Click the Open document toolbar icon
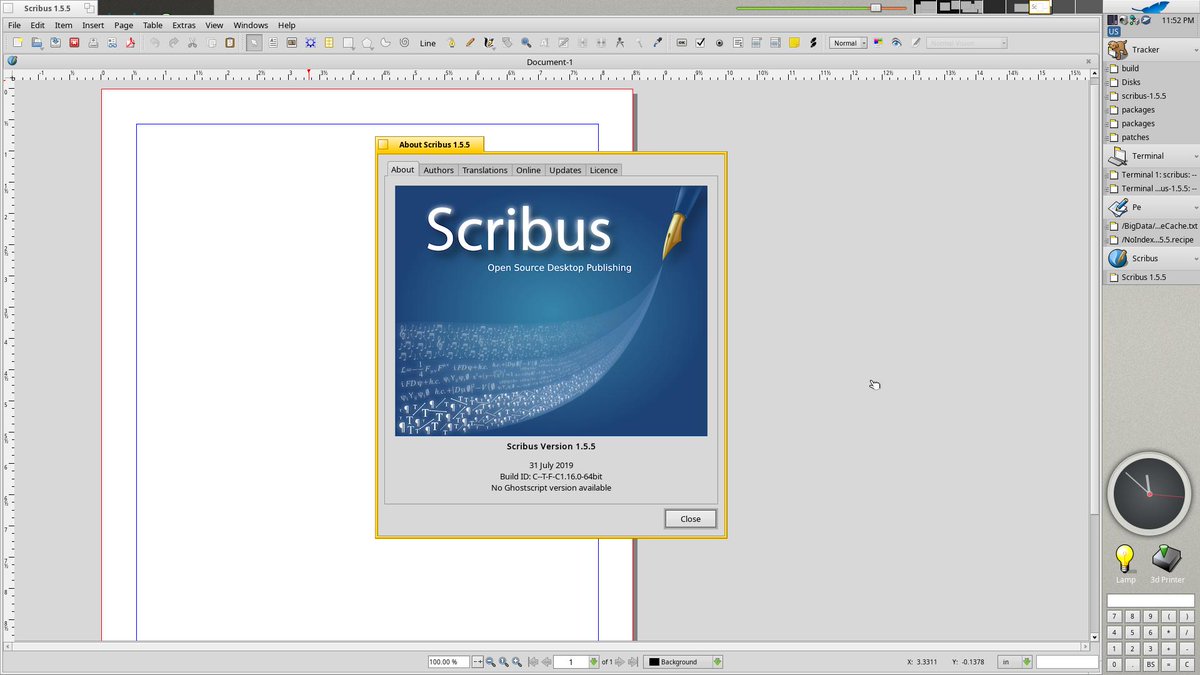Viewport: 1200px width, 675px height. click(x=37, y=43)
